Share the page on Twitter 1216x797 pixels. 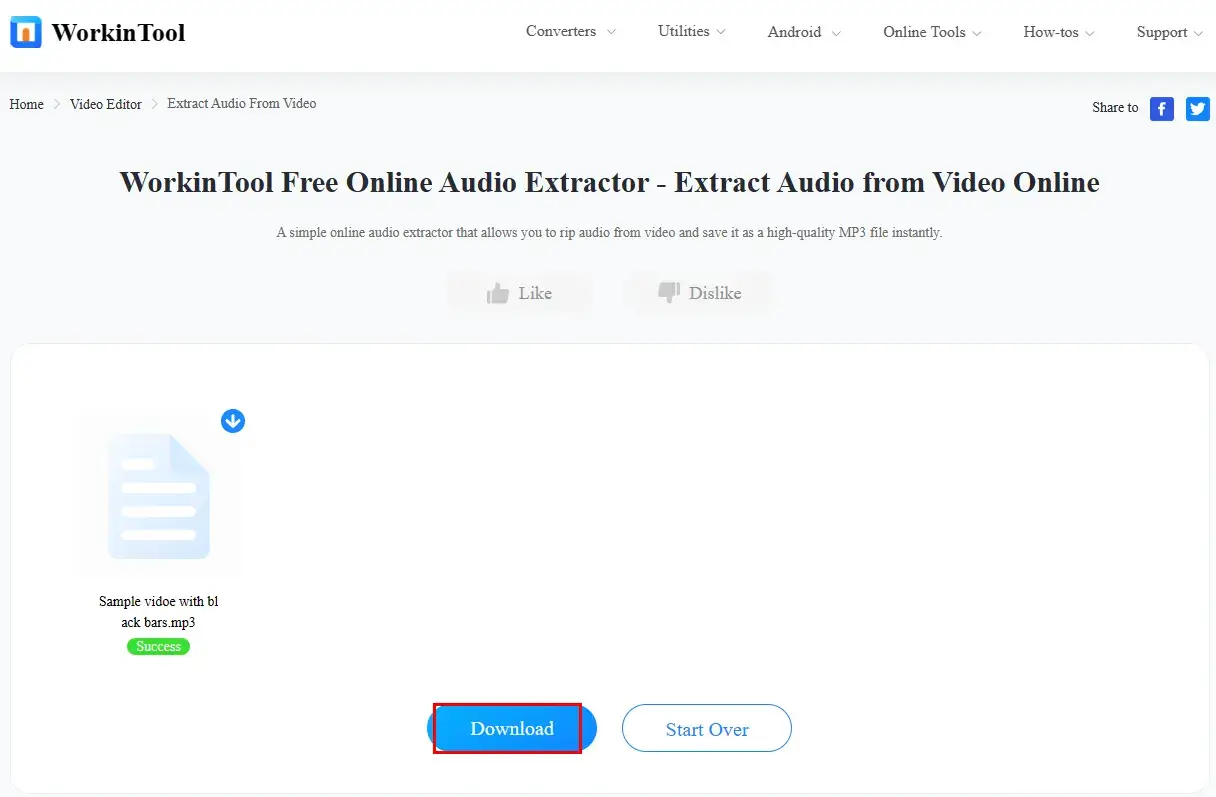[x=1197, y=108]
